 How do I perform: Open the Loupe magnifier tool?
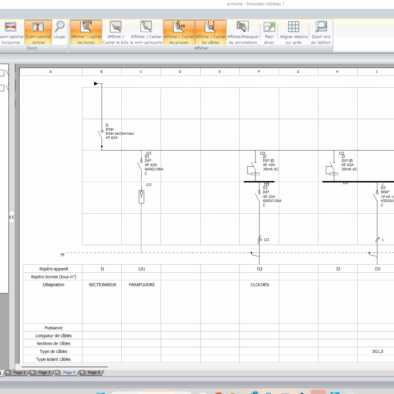(x=59, y=30)
